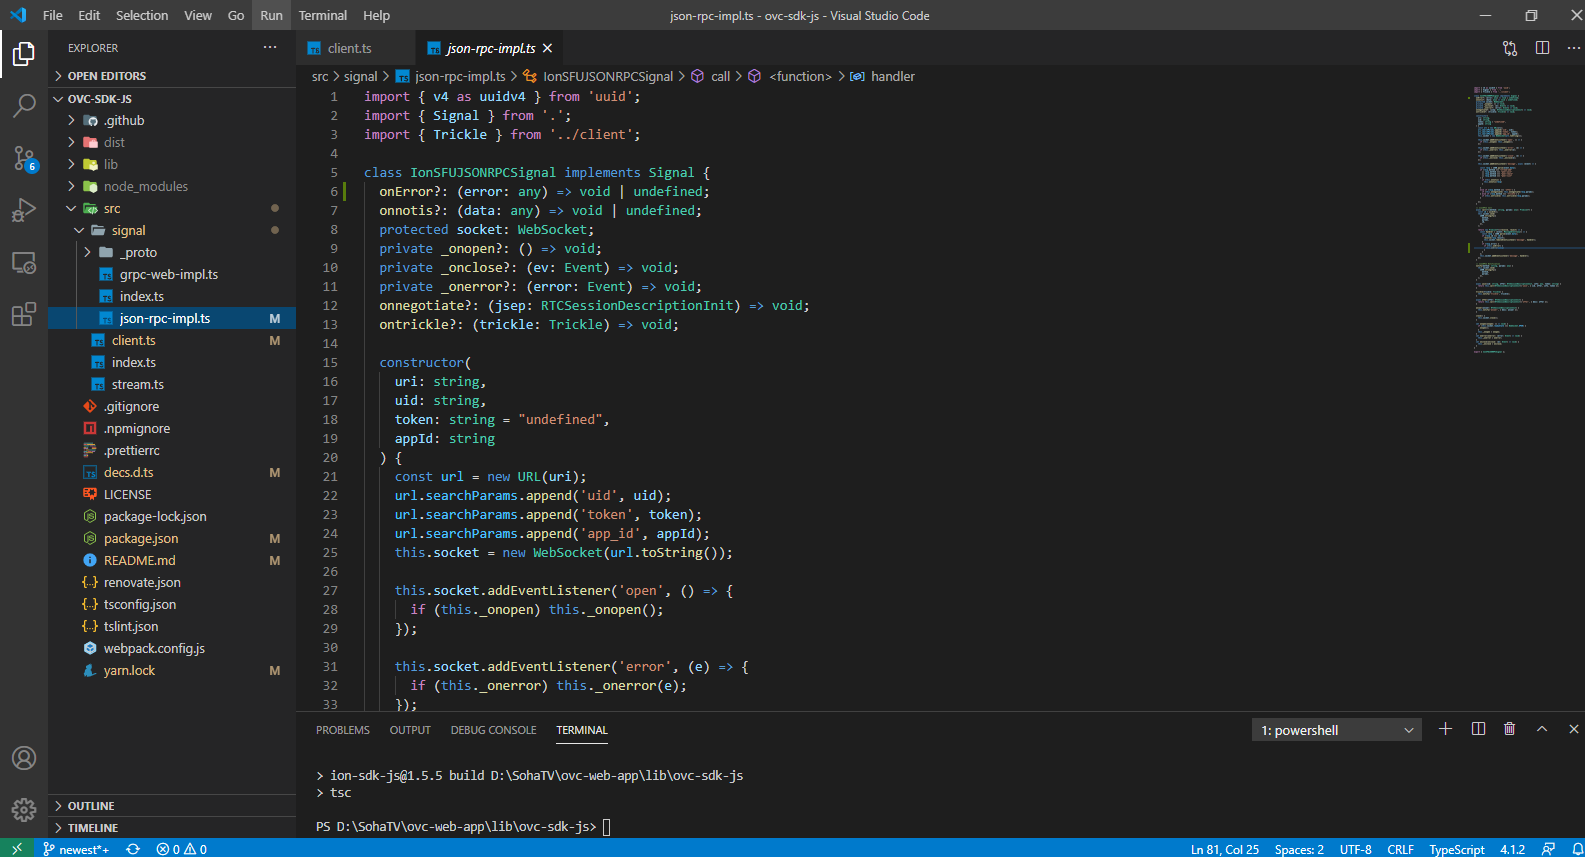The height and width of the screenshot is (857, 1585).
Task: Expand the dist folder
Action: coord(172,142)
